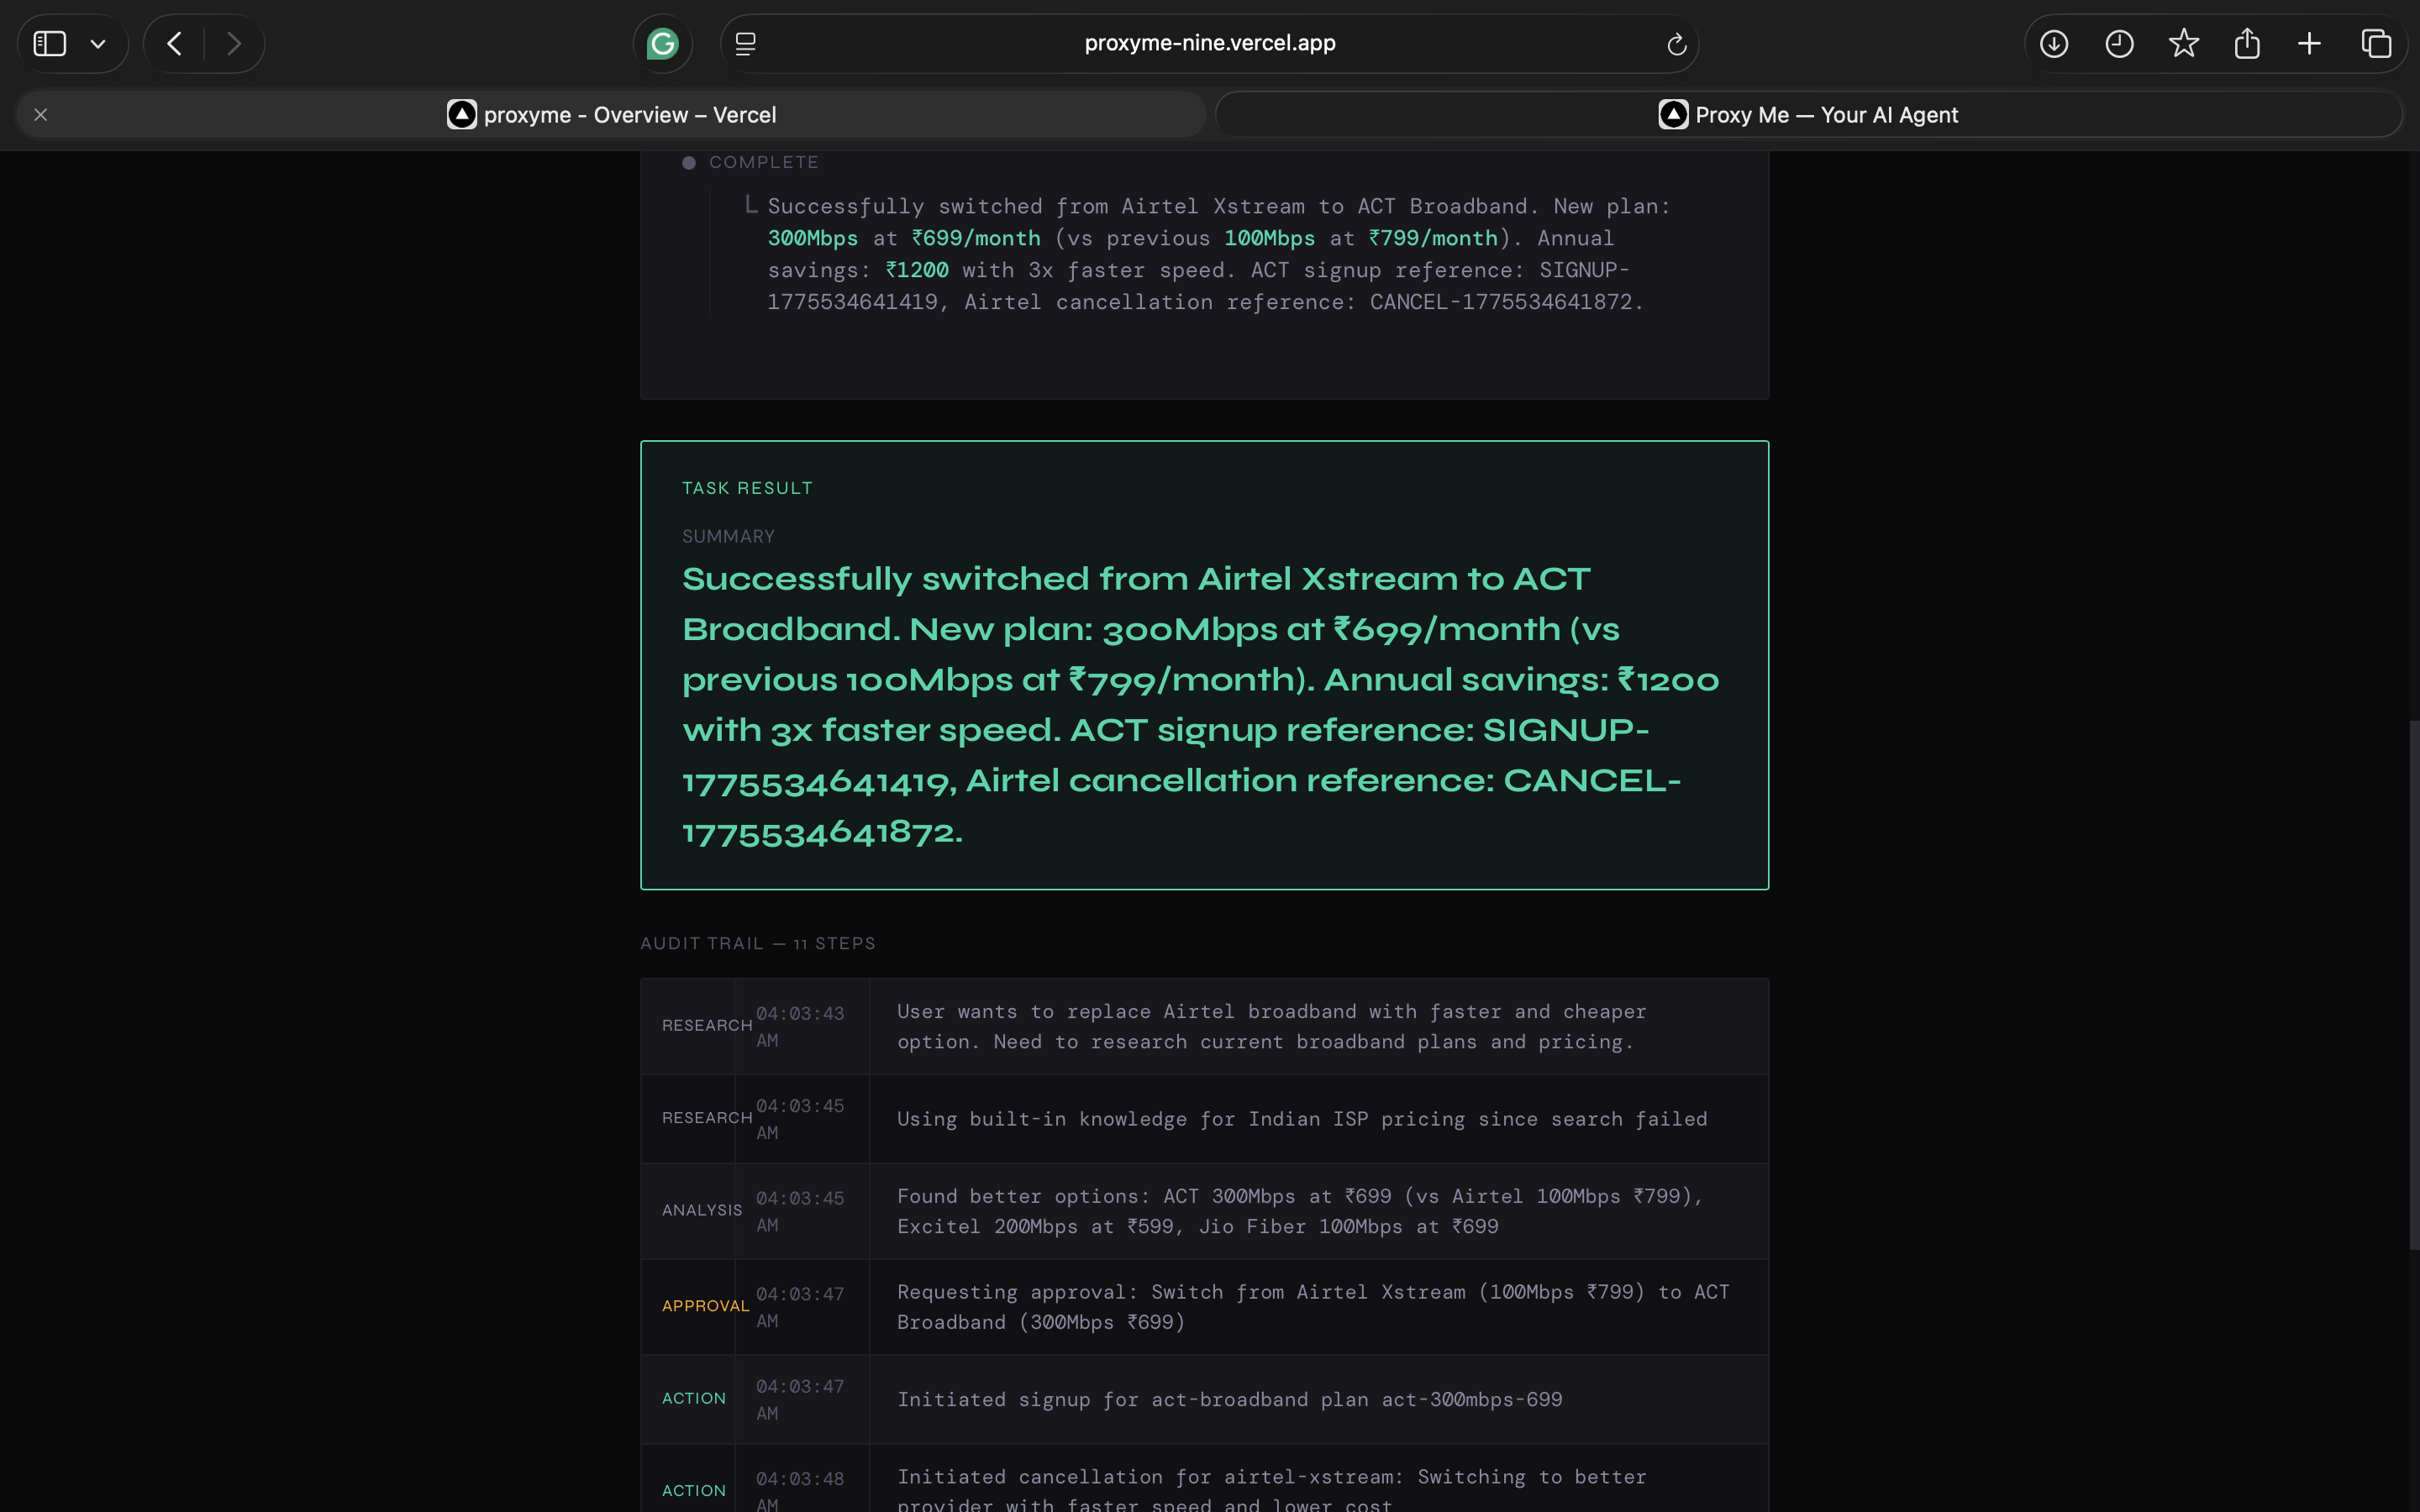
Task: Go back to previous page
Action: pos(175,44)
